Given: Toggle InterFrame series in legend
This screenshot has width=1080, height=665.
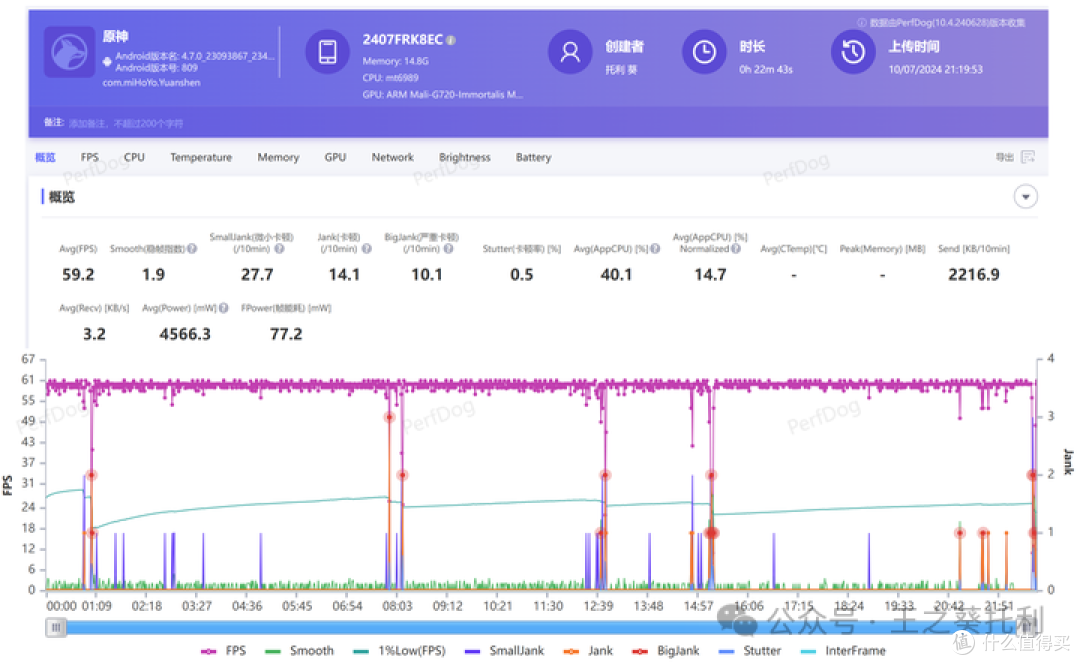Looking at the screenshot, I should pyautogui.click(x=844, y=651).
